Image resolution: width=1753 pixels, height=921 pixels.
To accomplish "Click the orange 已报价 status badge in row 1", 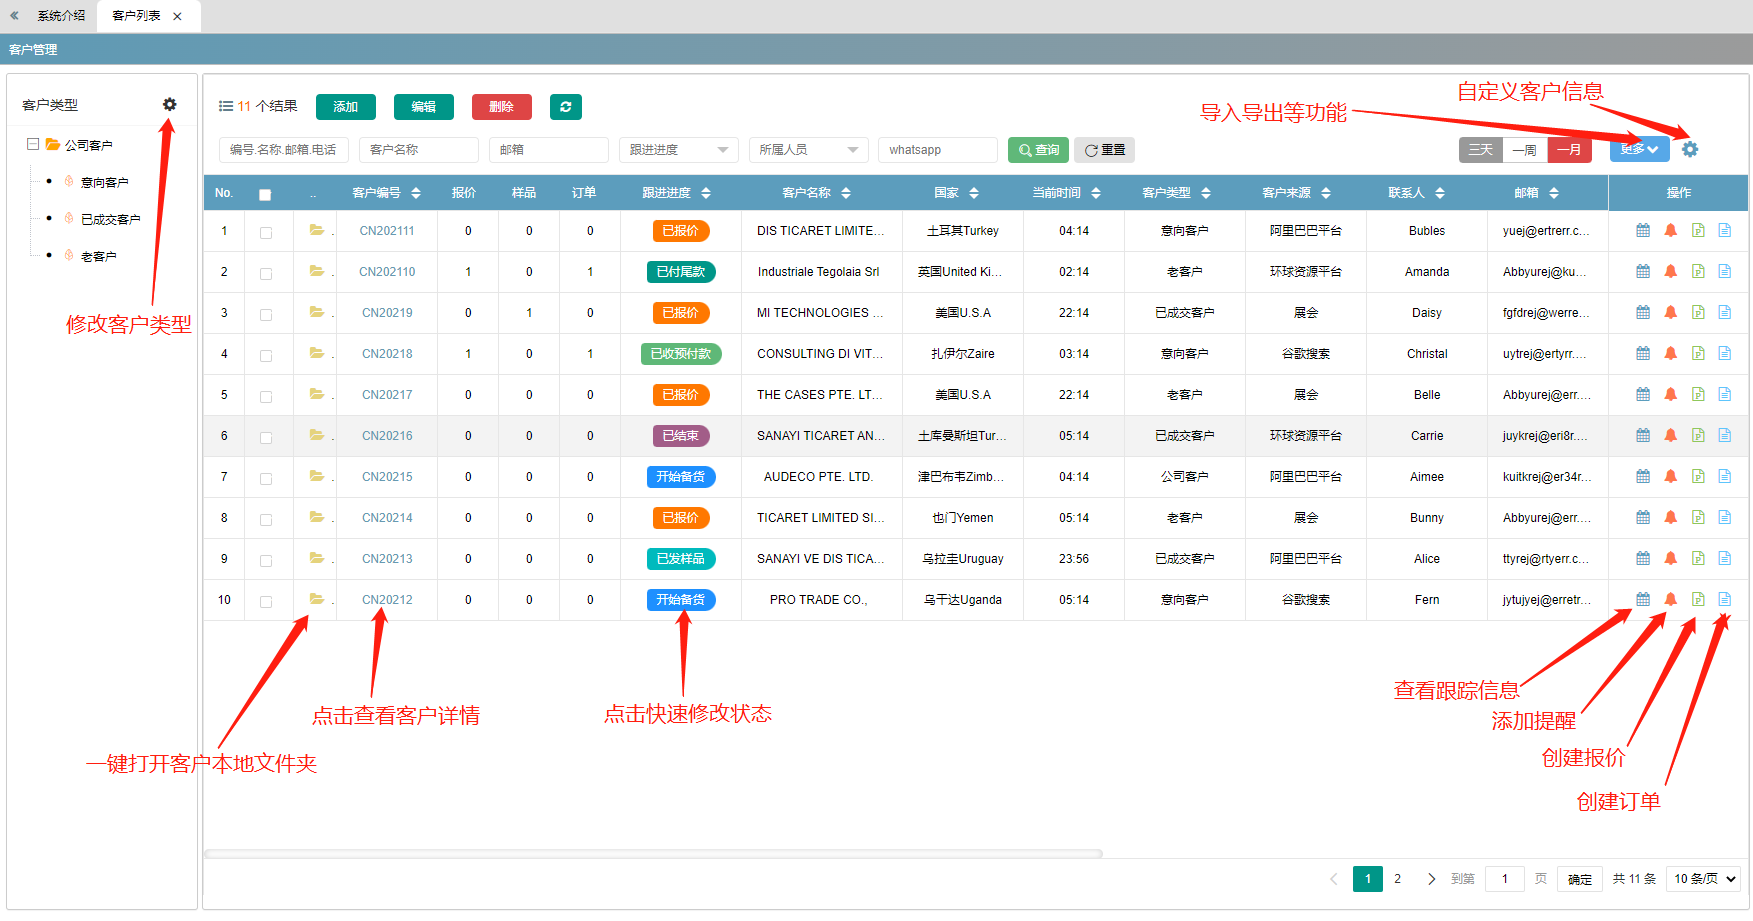I will pos(681,231).
